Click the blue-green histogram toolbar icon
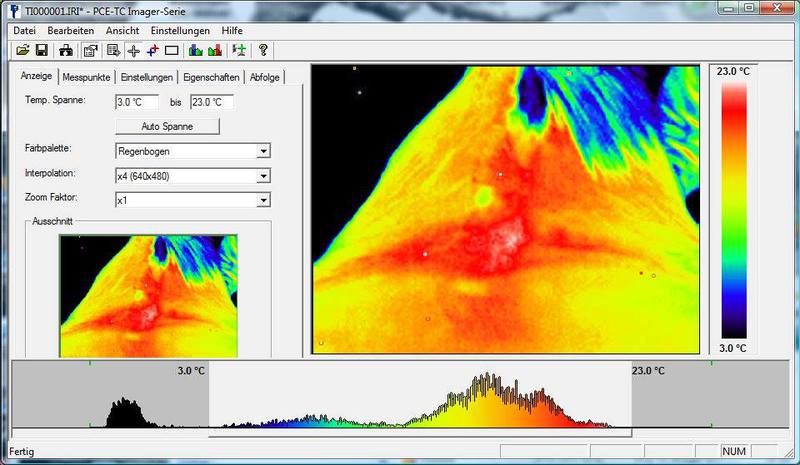This screenshot has height=465, width=800. (x=196, y=50)
